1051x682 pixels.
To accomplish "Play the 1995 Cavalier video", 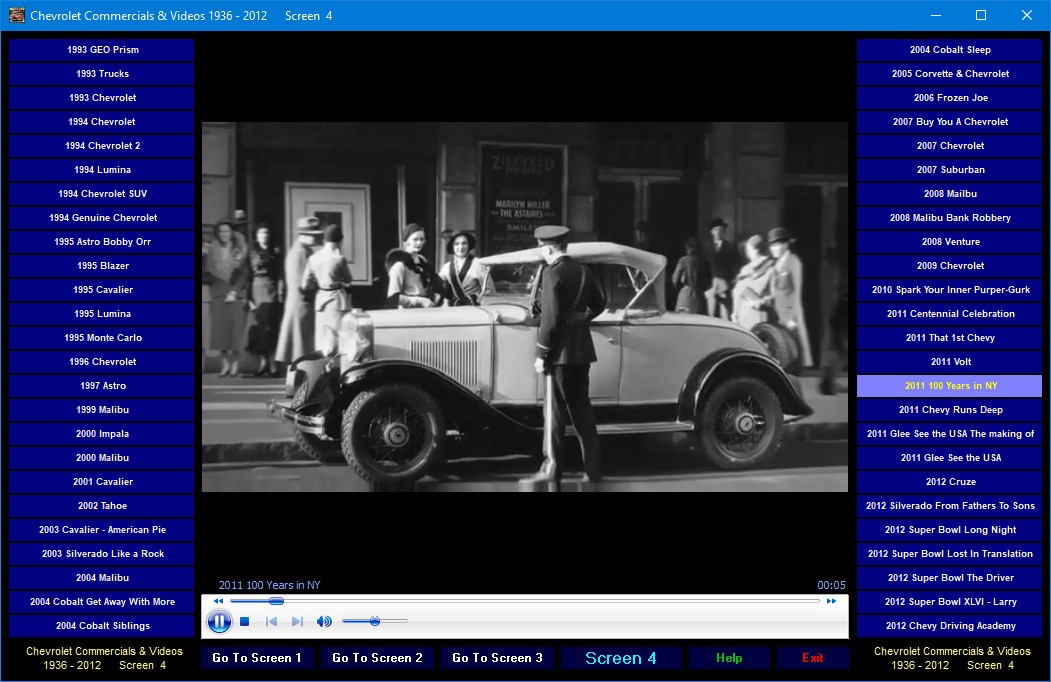I will point(102,290).
